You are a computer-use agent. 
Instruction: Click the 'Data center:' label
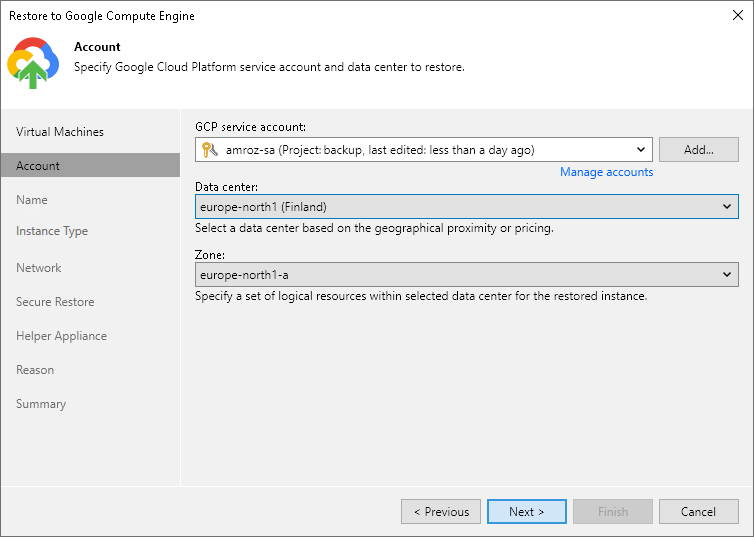tap(226, 187)
